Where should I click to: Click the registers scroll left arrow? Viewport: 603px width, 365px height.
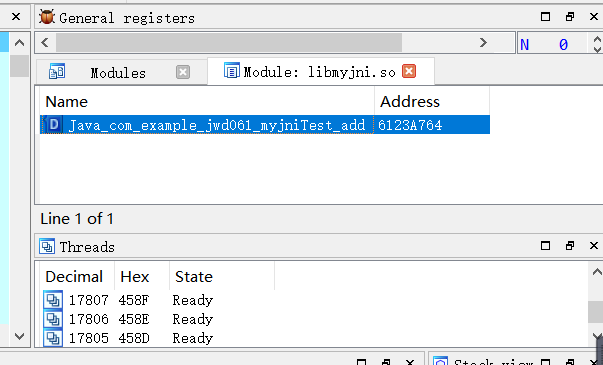coord(45,42)
